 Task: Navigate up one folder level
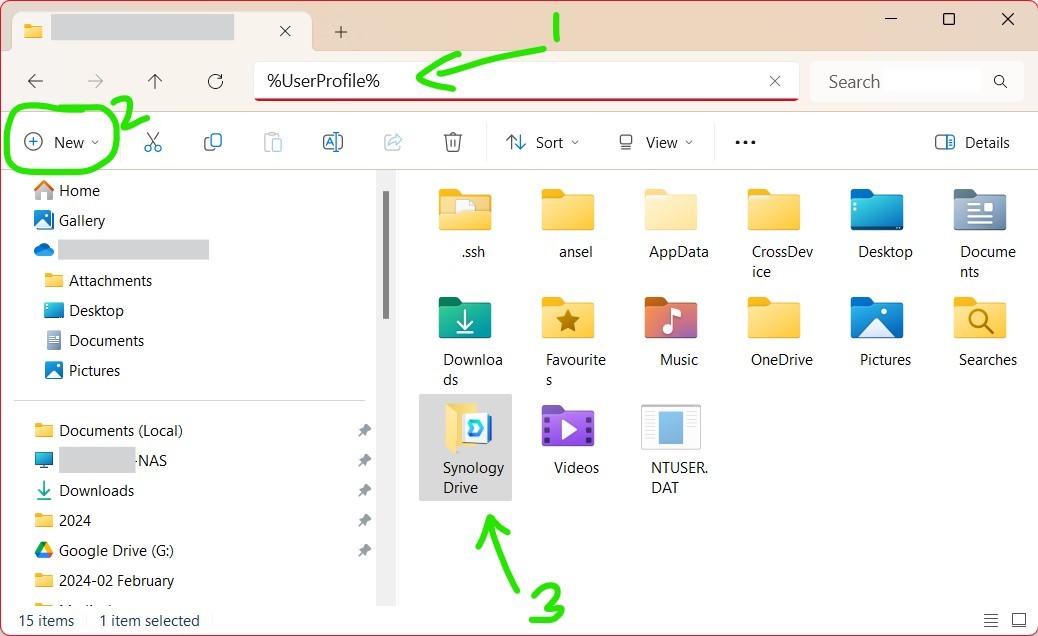pos(155,81)
